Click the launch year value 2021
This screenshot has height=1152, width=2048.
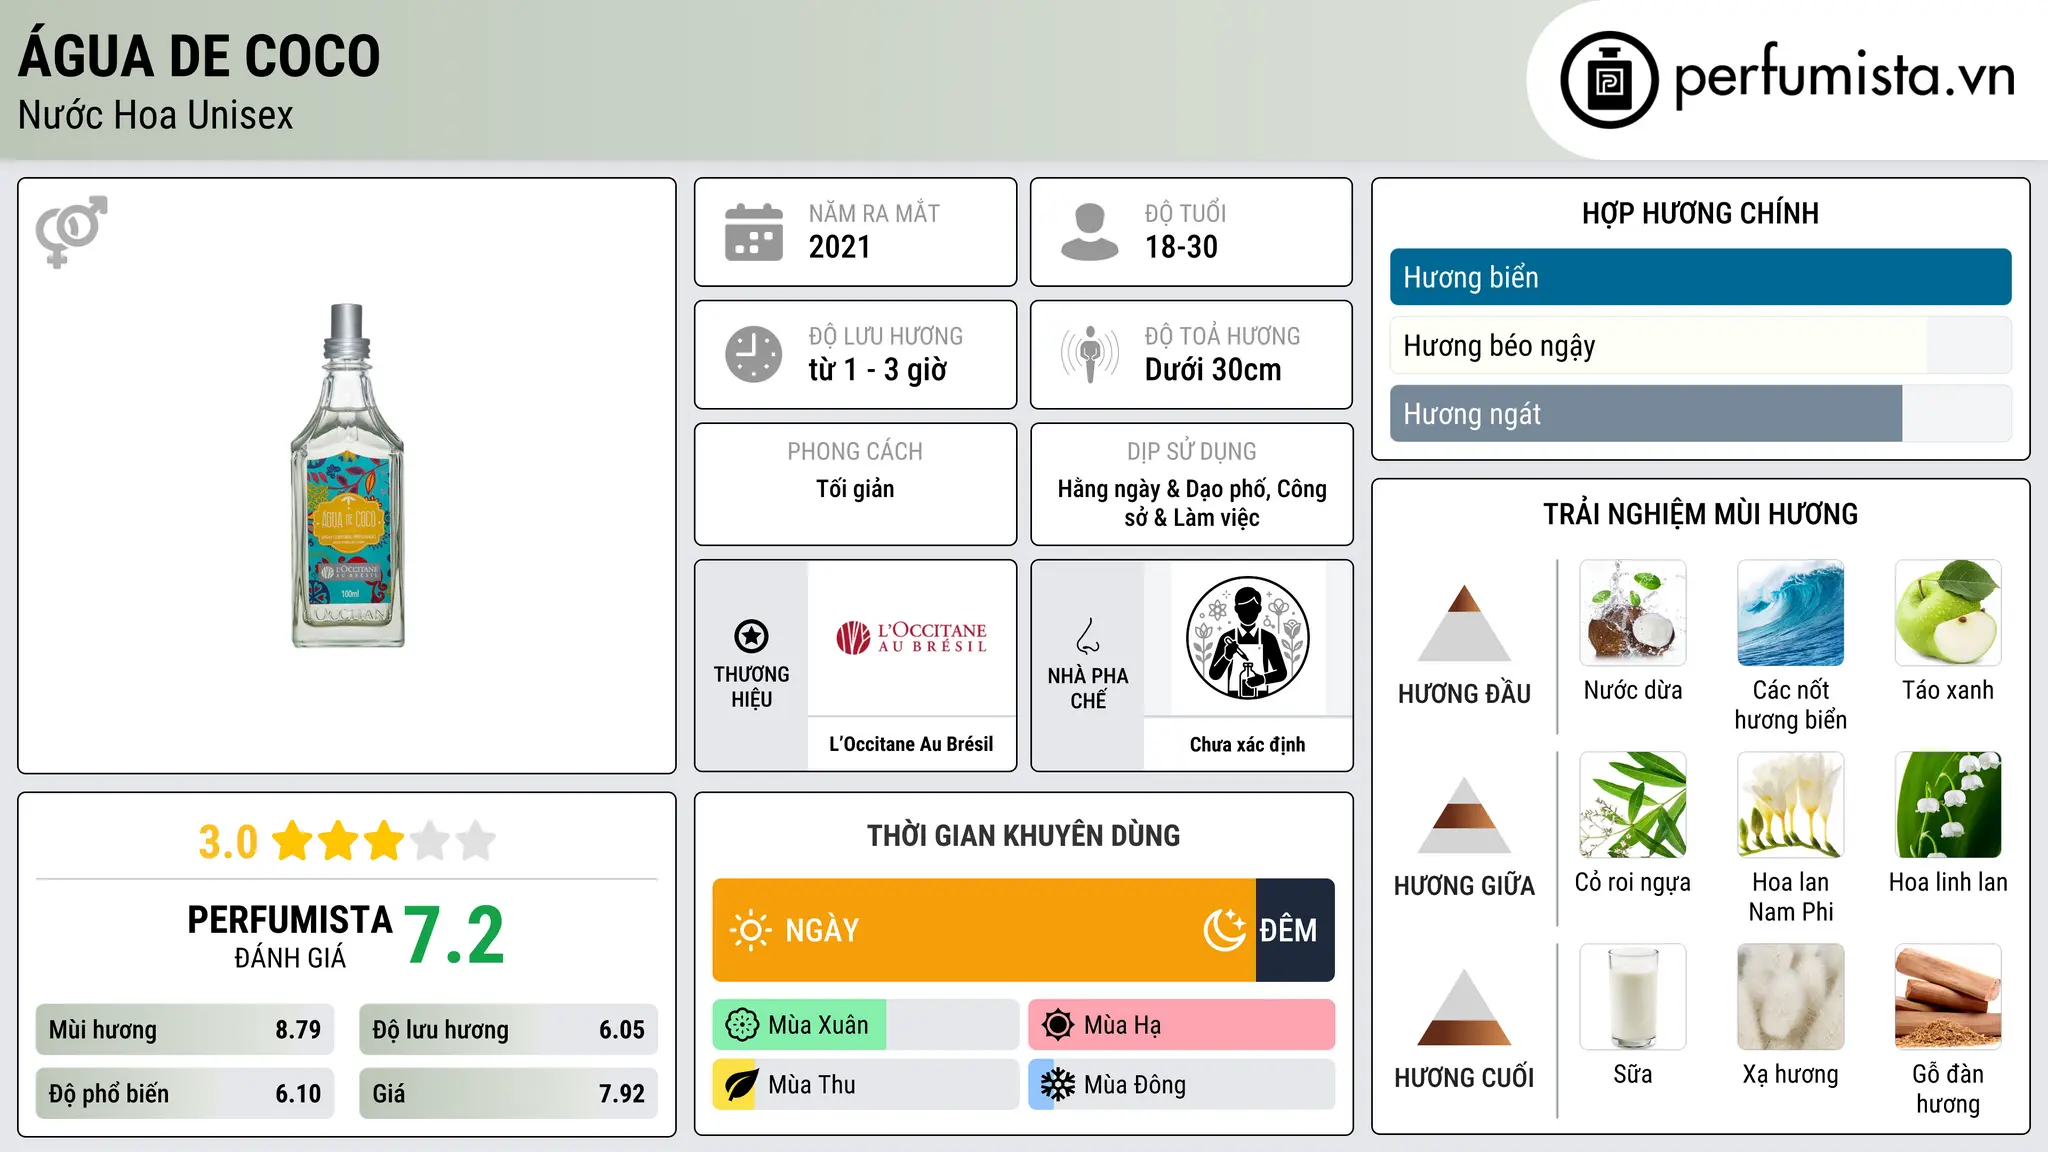click(840, 247)
